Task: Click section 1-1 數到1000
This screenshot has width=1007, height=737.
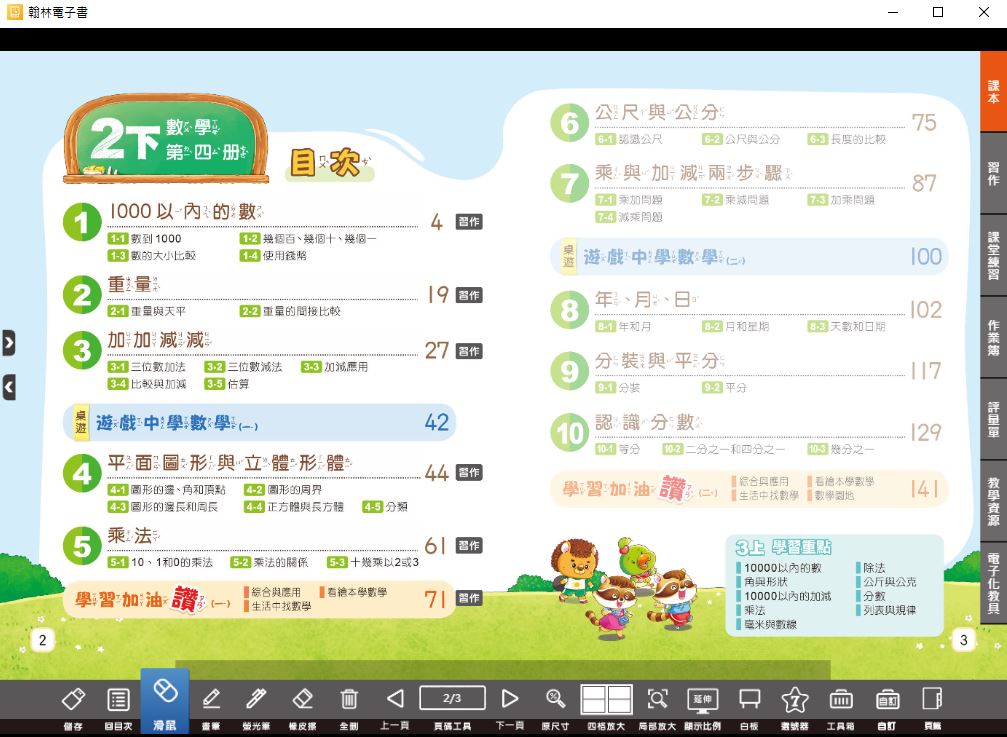Action: pos(144,239)
